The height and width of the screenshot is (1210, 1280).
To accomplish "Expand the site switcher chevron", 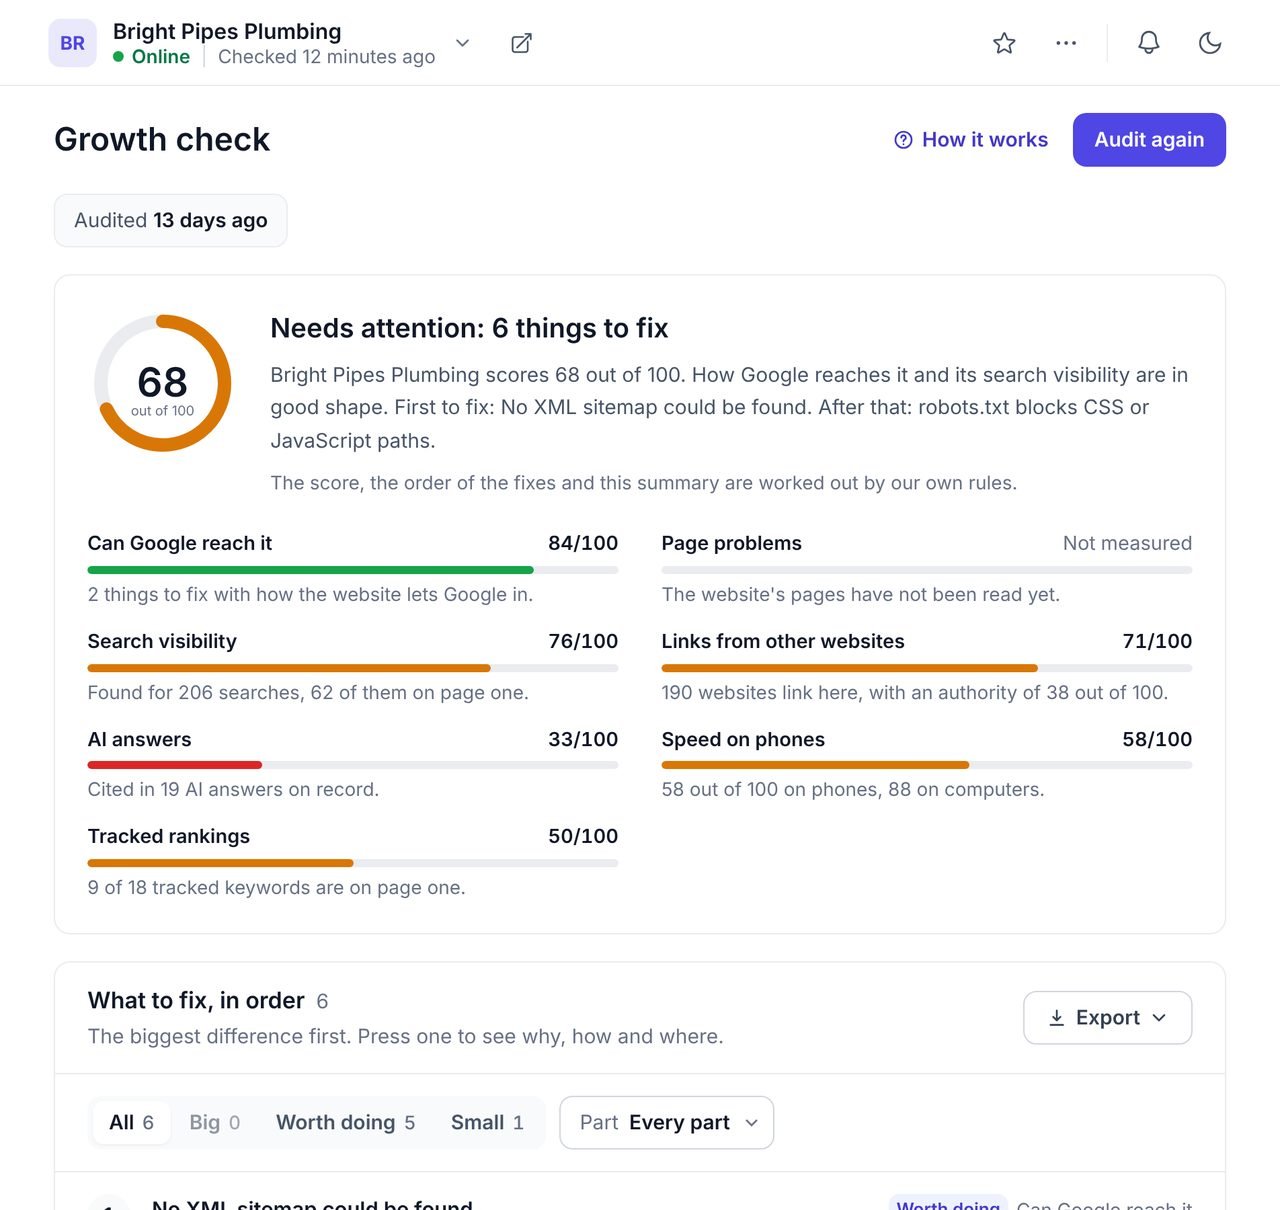I will (x=462, y=43).
